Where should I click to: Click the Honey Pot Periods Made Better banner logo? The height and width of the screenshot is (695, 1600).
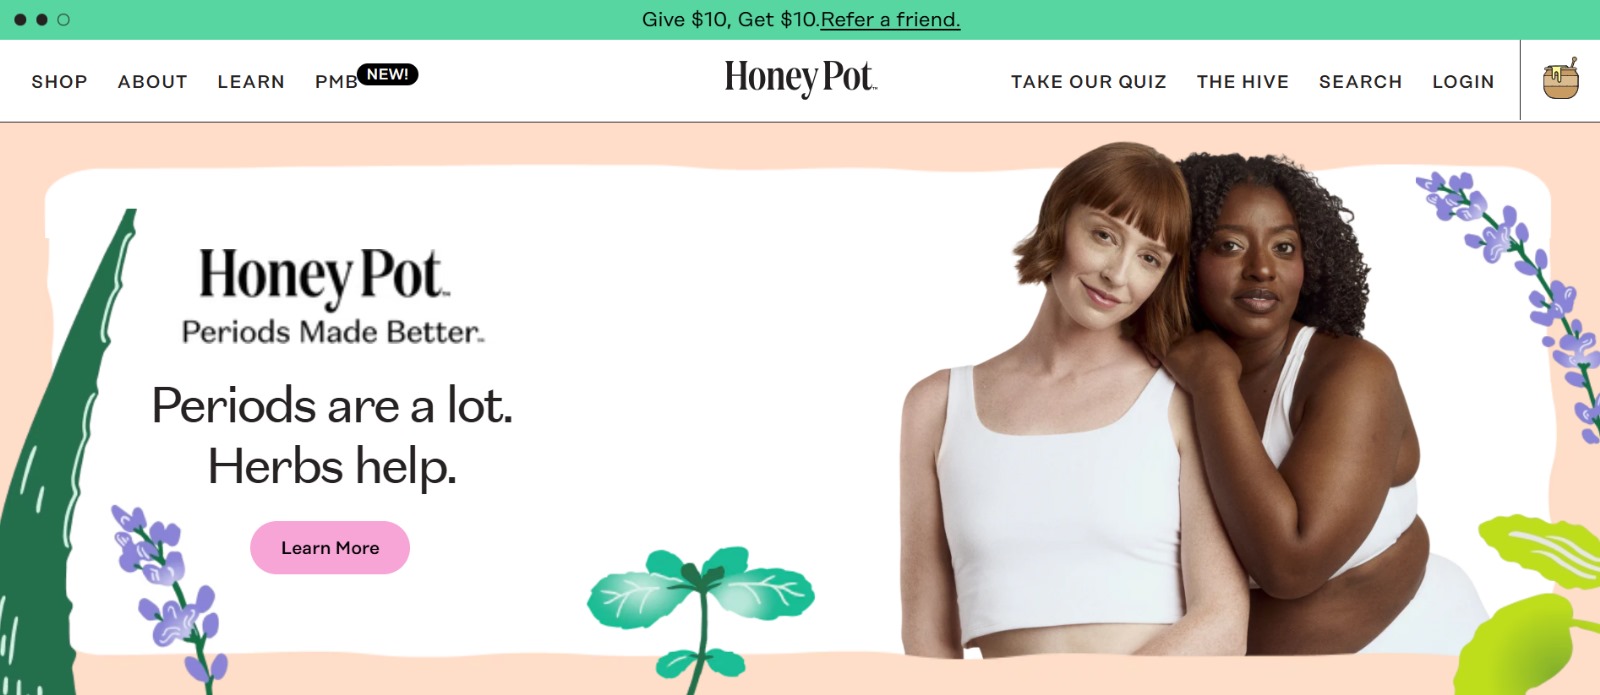[x=332, y=296]
